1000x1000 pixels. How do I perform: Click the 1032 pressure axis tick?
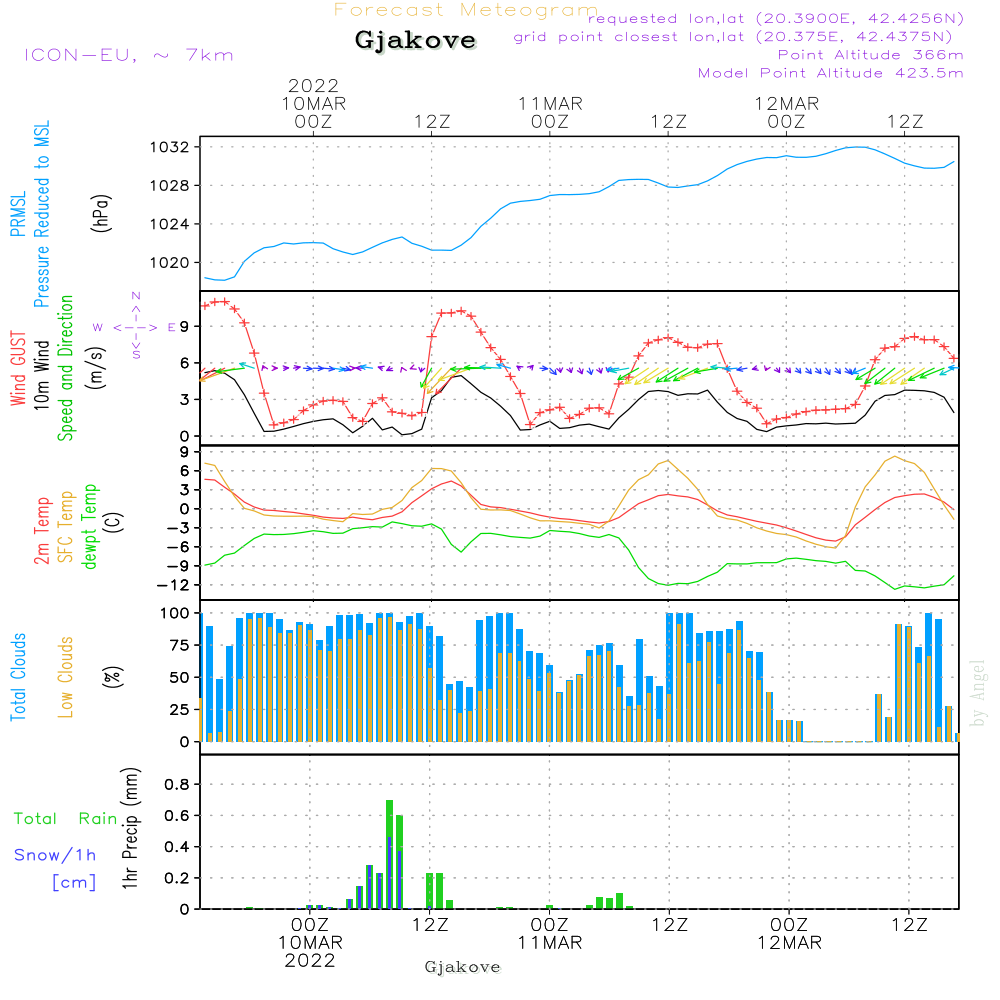pyautogui.click(x=171, y=147)
